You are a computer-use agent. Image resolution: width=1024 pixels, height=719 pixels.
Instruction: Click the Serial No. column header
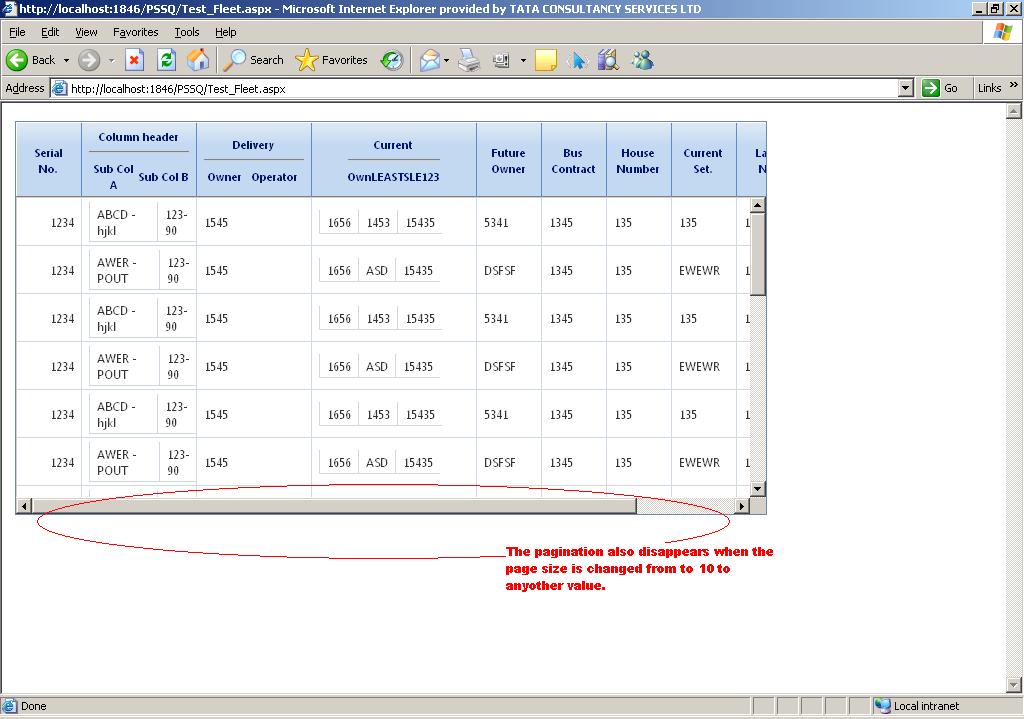pyautogui.click(x=48, y=161)
